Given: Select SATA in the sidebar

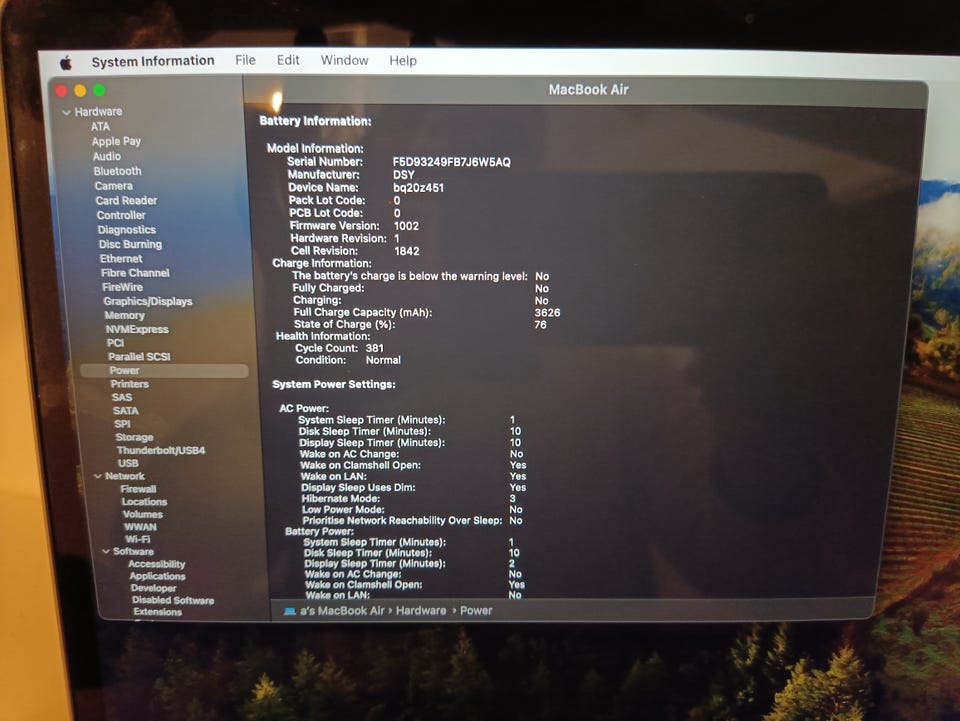Looking at the screenshot, I should tap(126, 411).
